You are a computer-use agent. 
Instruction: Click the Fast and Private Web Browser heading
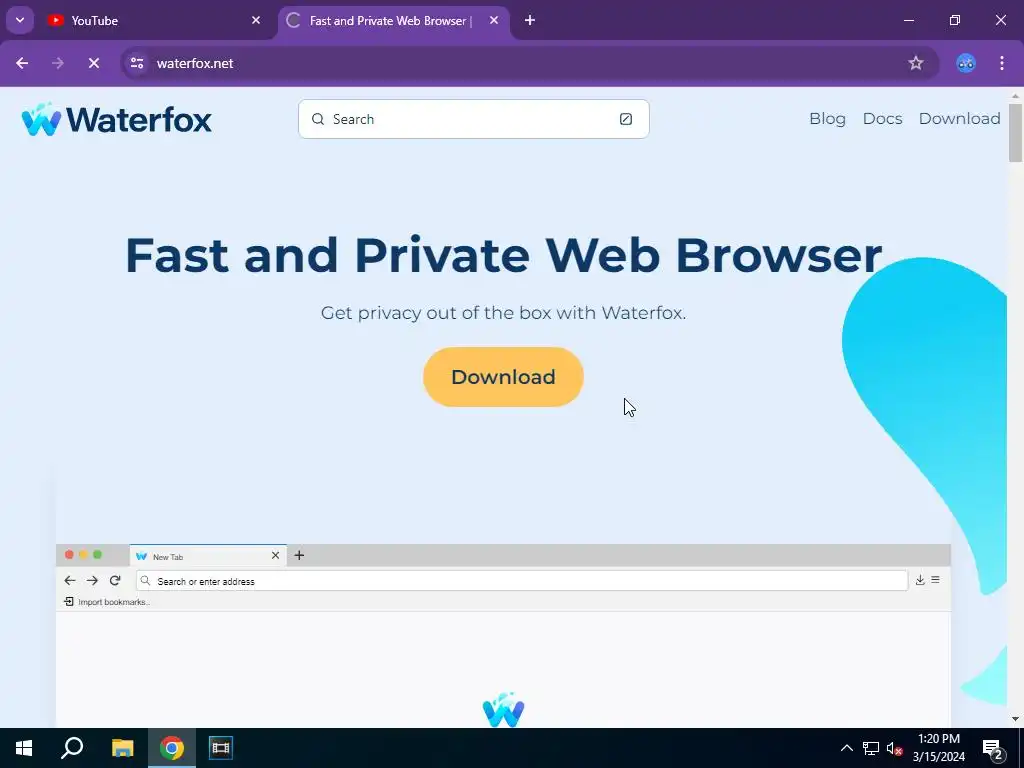504,255
